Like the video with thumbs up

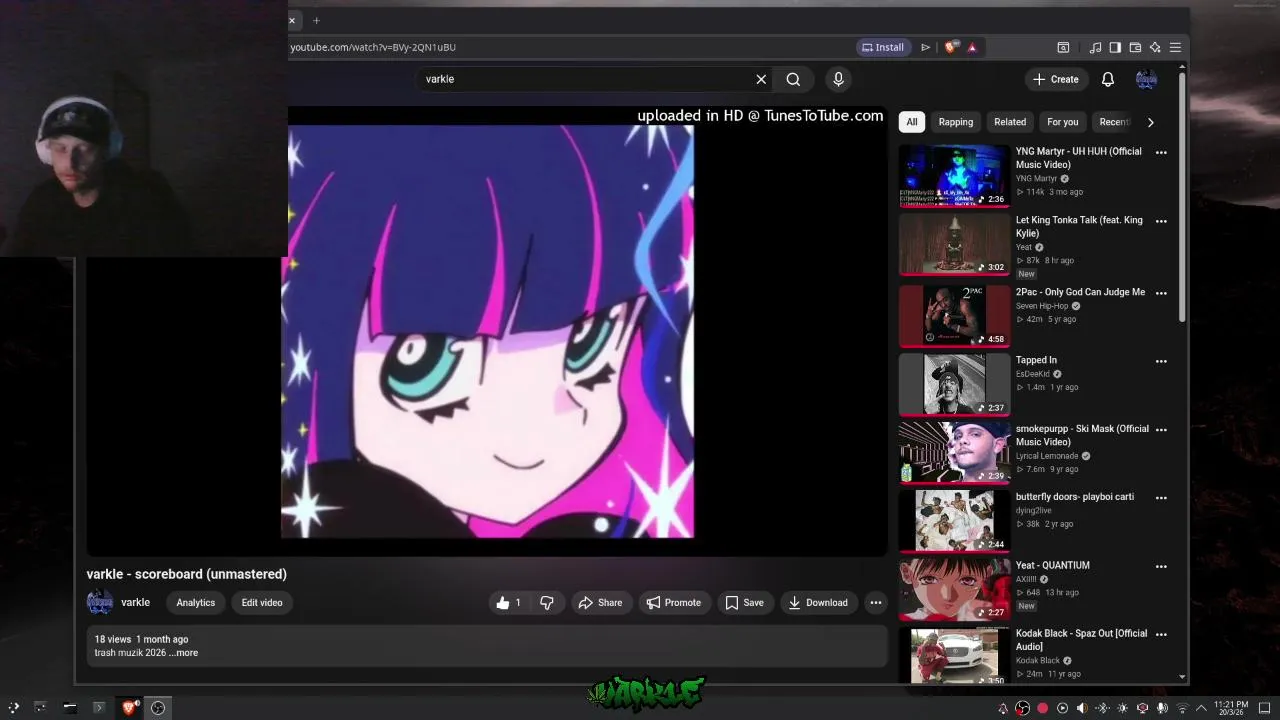point(508,603)
